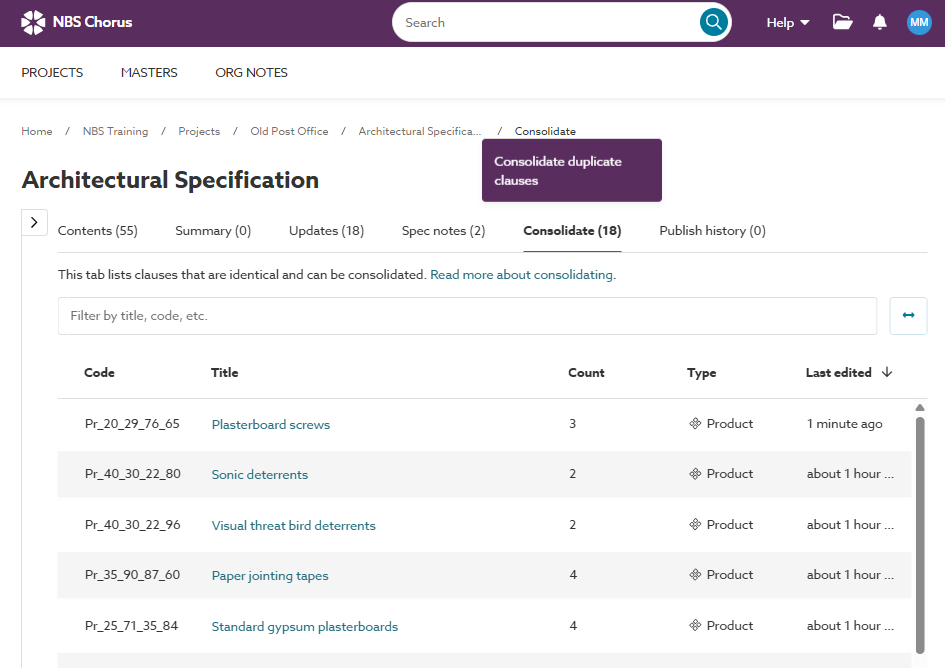945x668 pixels.
Task: Open the Sonic deterrents clause
Action: click(x=260, y=475)
